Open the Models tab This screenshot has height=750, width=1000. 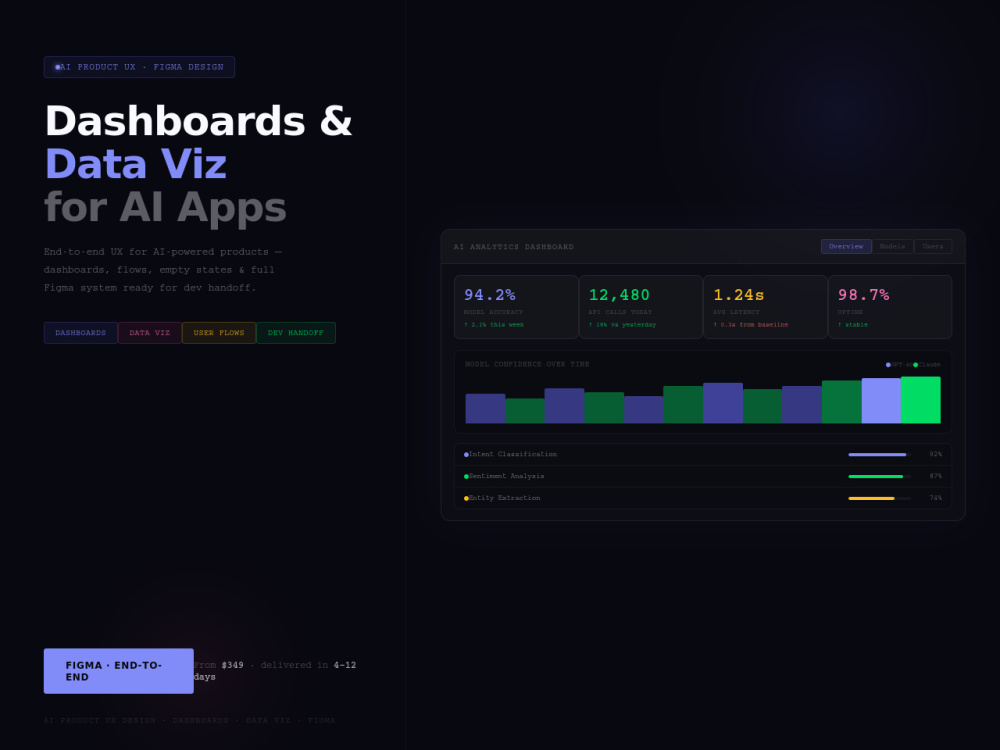pyautogui.click(x=892, y=246)
